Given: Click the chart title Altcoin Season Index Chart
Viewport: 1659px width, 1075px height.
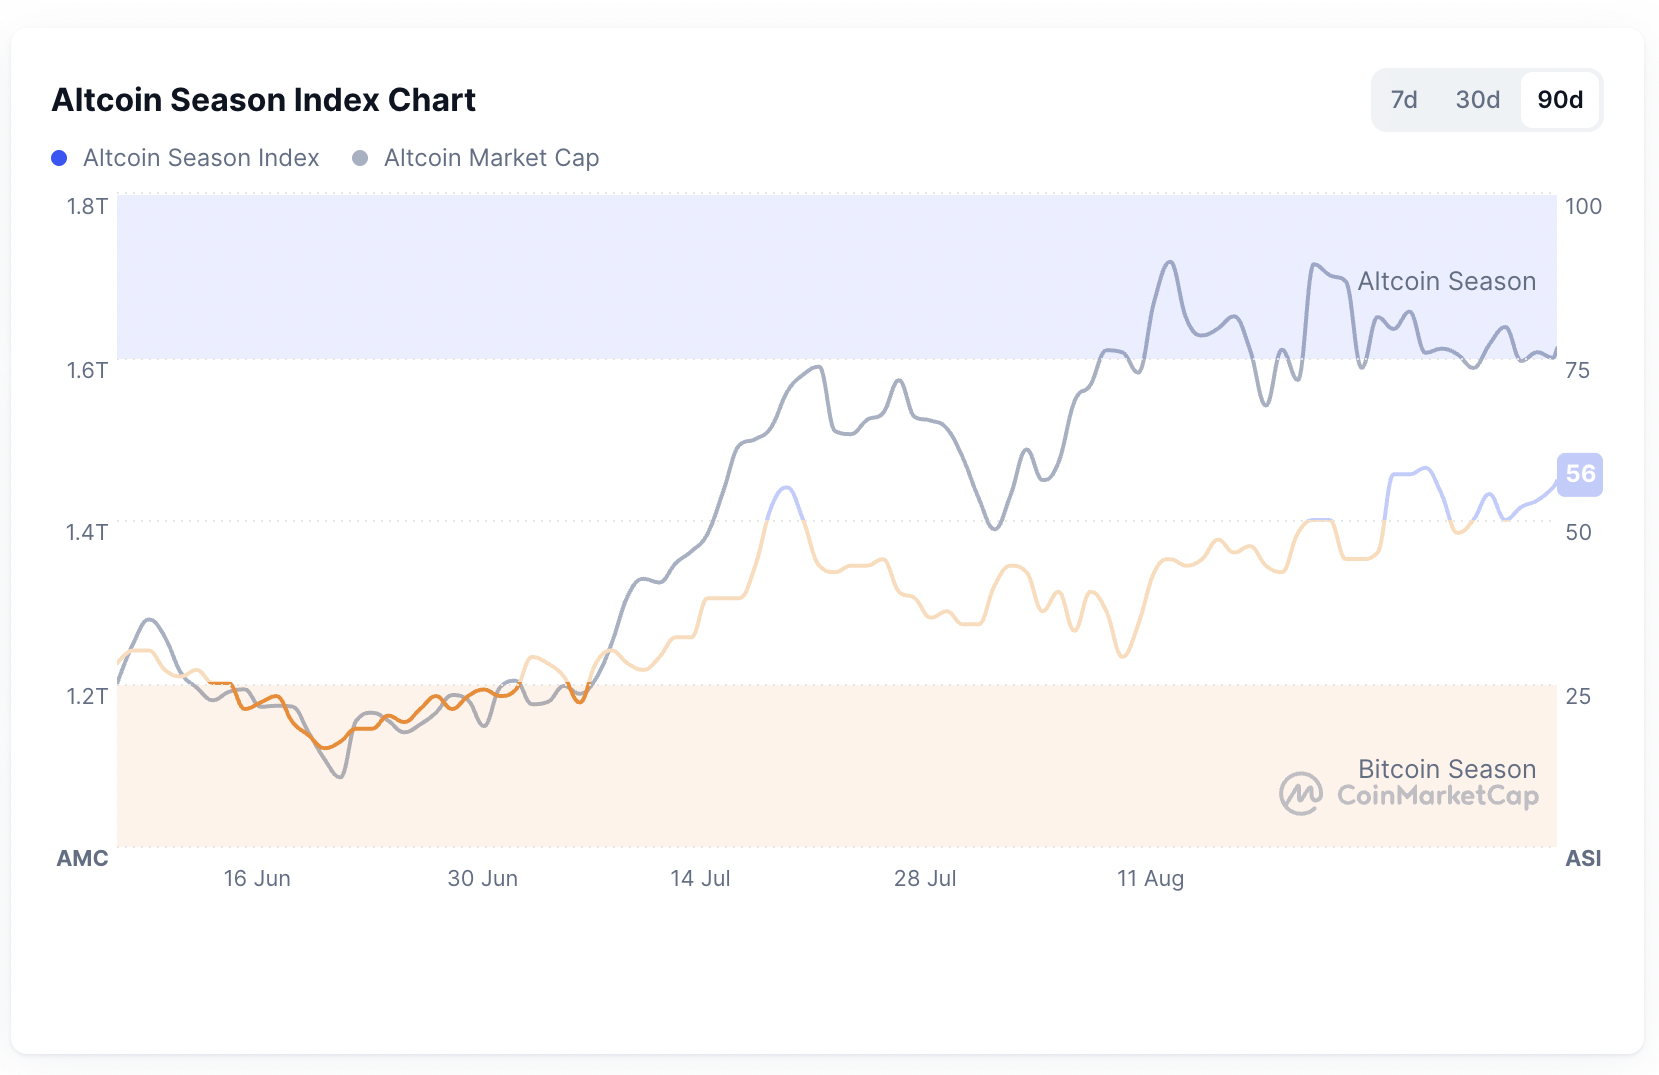Looking at the screenshot, I should pyautogui.click(x=264, y=99).
